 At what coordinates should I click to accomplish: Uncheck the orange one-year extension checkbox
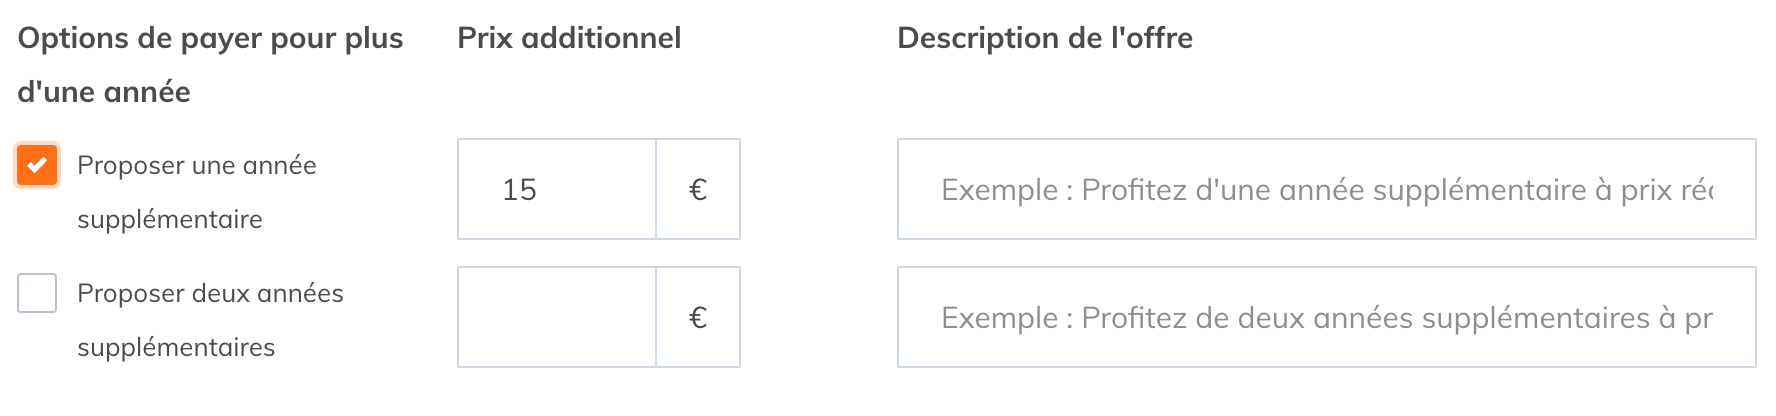tap(37, 165)
